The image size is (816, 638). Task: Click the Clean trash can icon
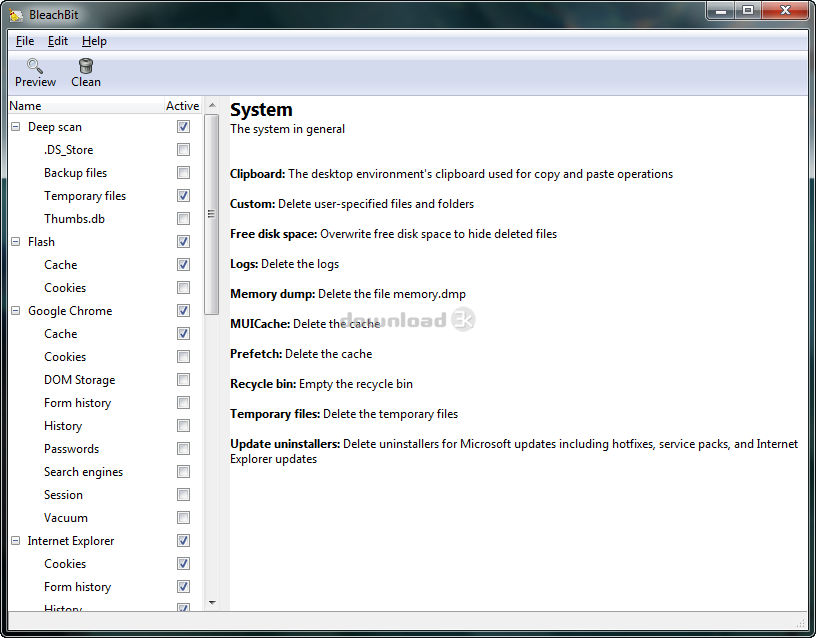[x=86, y=66]
